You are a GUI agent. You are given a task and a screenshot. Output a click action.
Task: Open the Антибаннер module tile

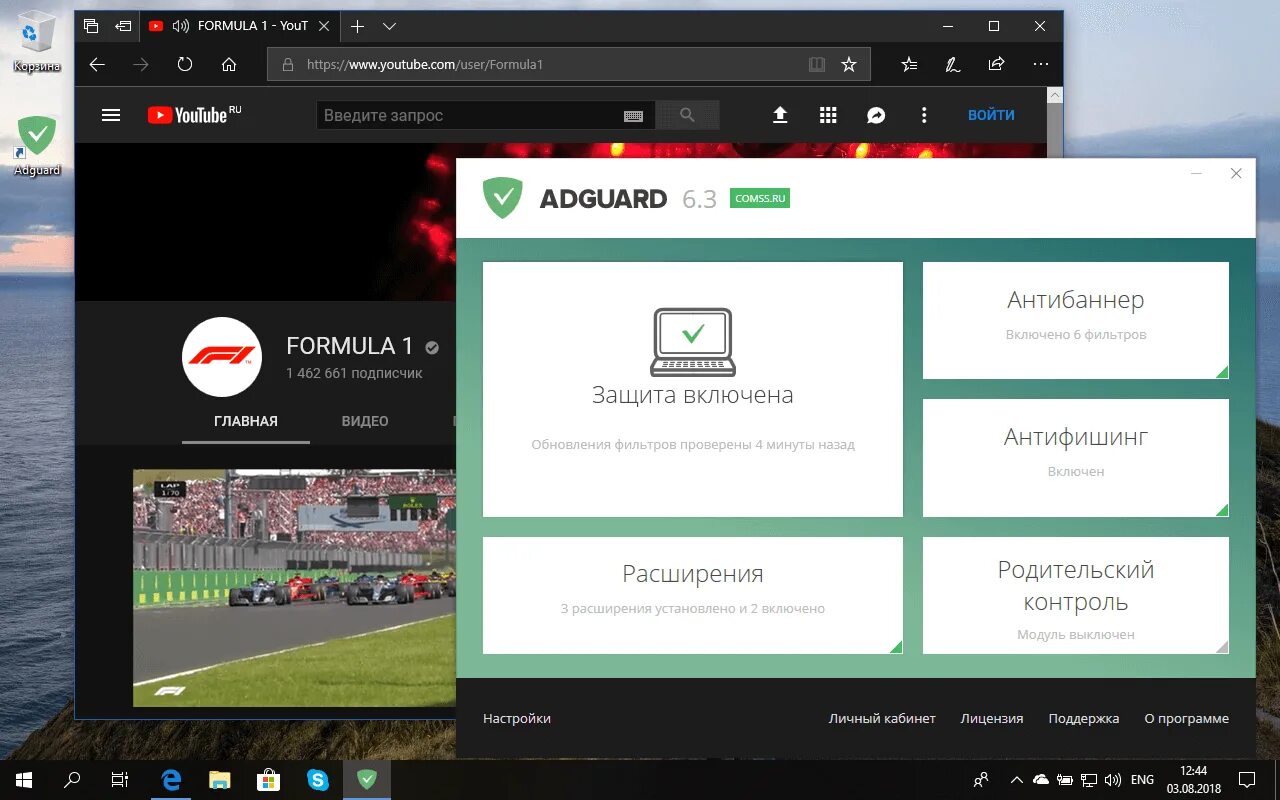coord(1075,320)
